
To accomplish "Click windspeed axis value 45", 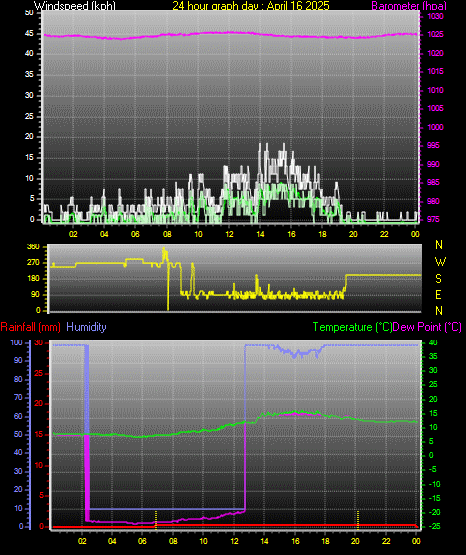I will pyautogui.click(x=29, y=34).
